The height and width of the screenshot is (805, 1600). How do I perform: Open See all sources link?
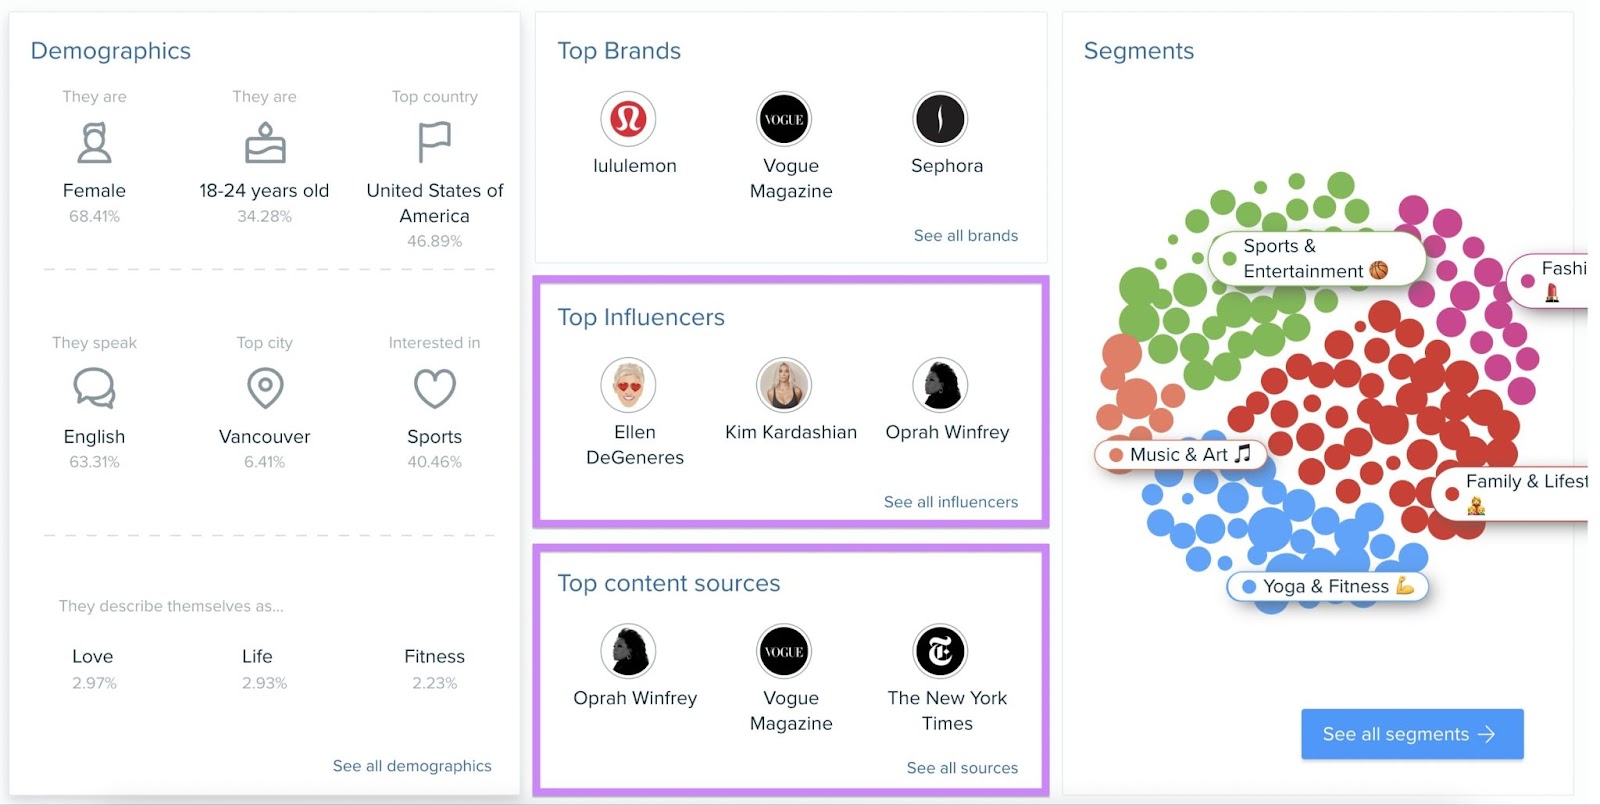[961, 767]
